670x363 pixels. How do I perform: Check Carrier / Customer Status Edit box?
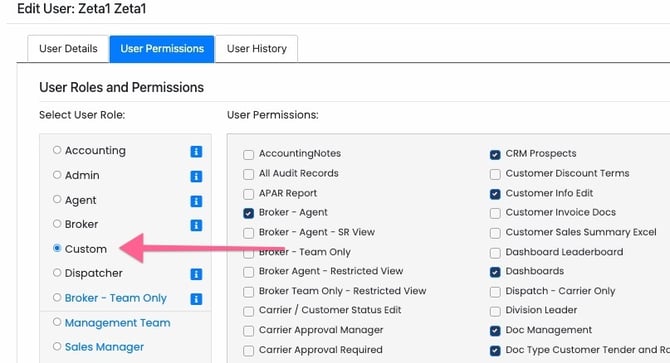[248, 311]
